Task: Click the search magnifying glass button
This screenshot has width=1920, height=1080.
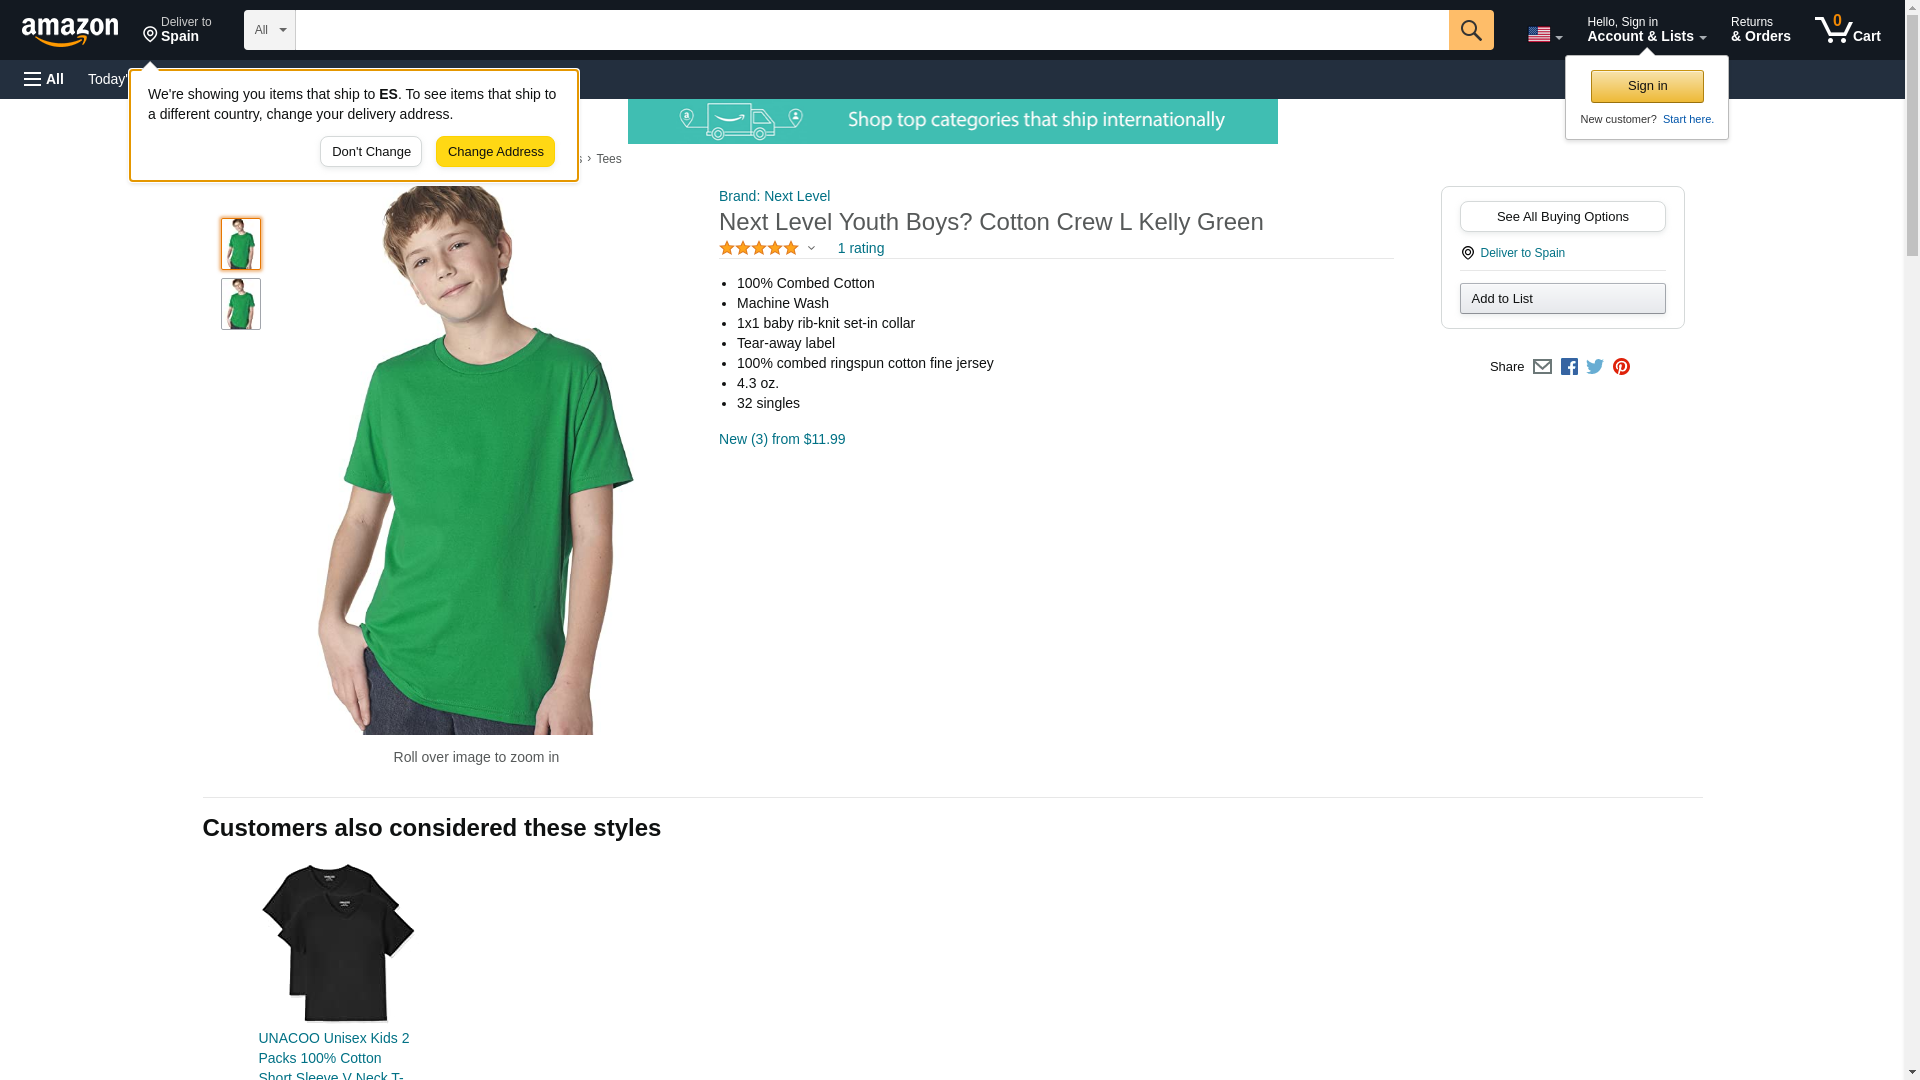Action: (1470, 30)
